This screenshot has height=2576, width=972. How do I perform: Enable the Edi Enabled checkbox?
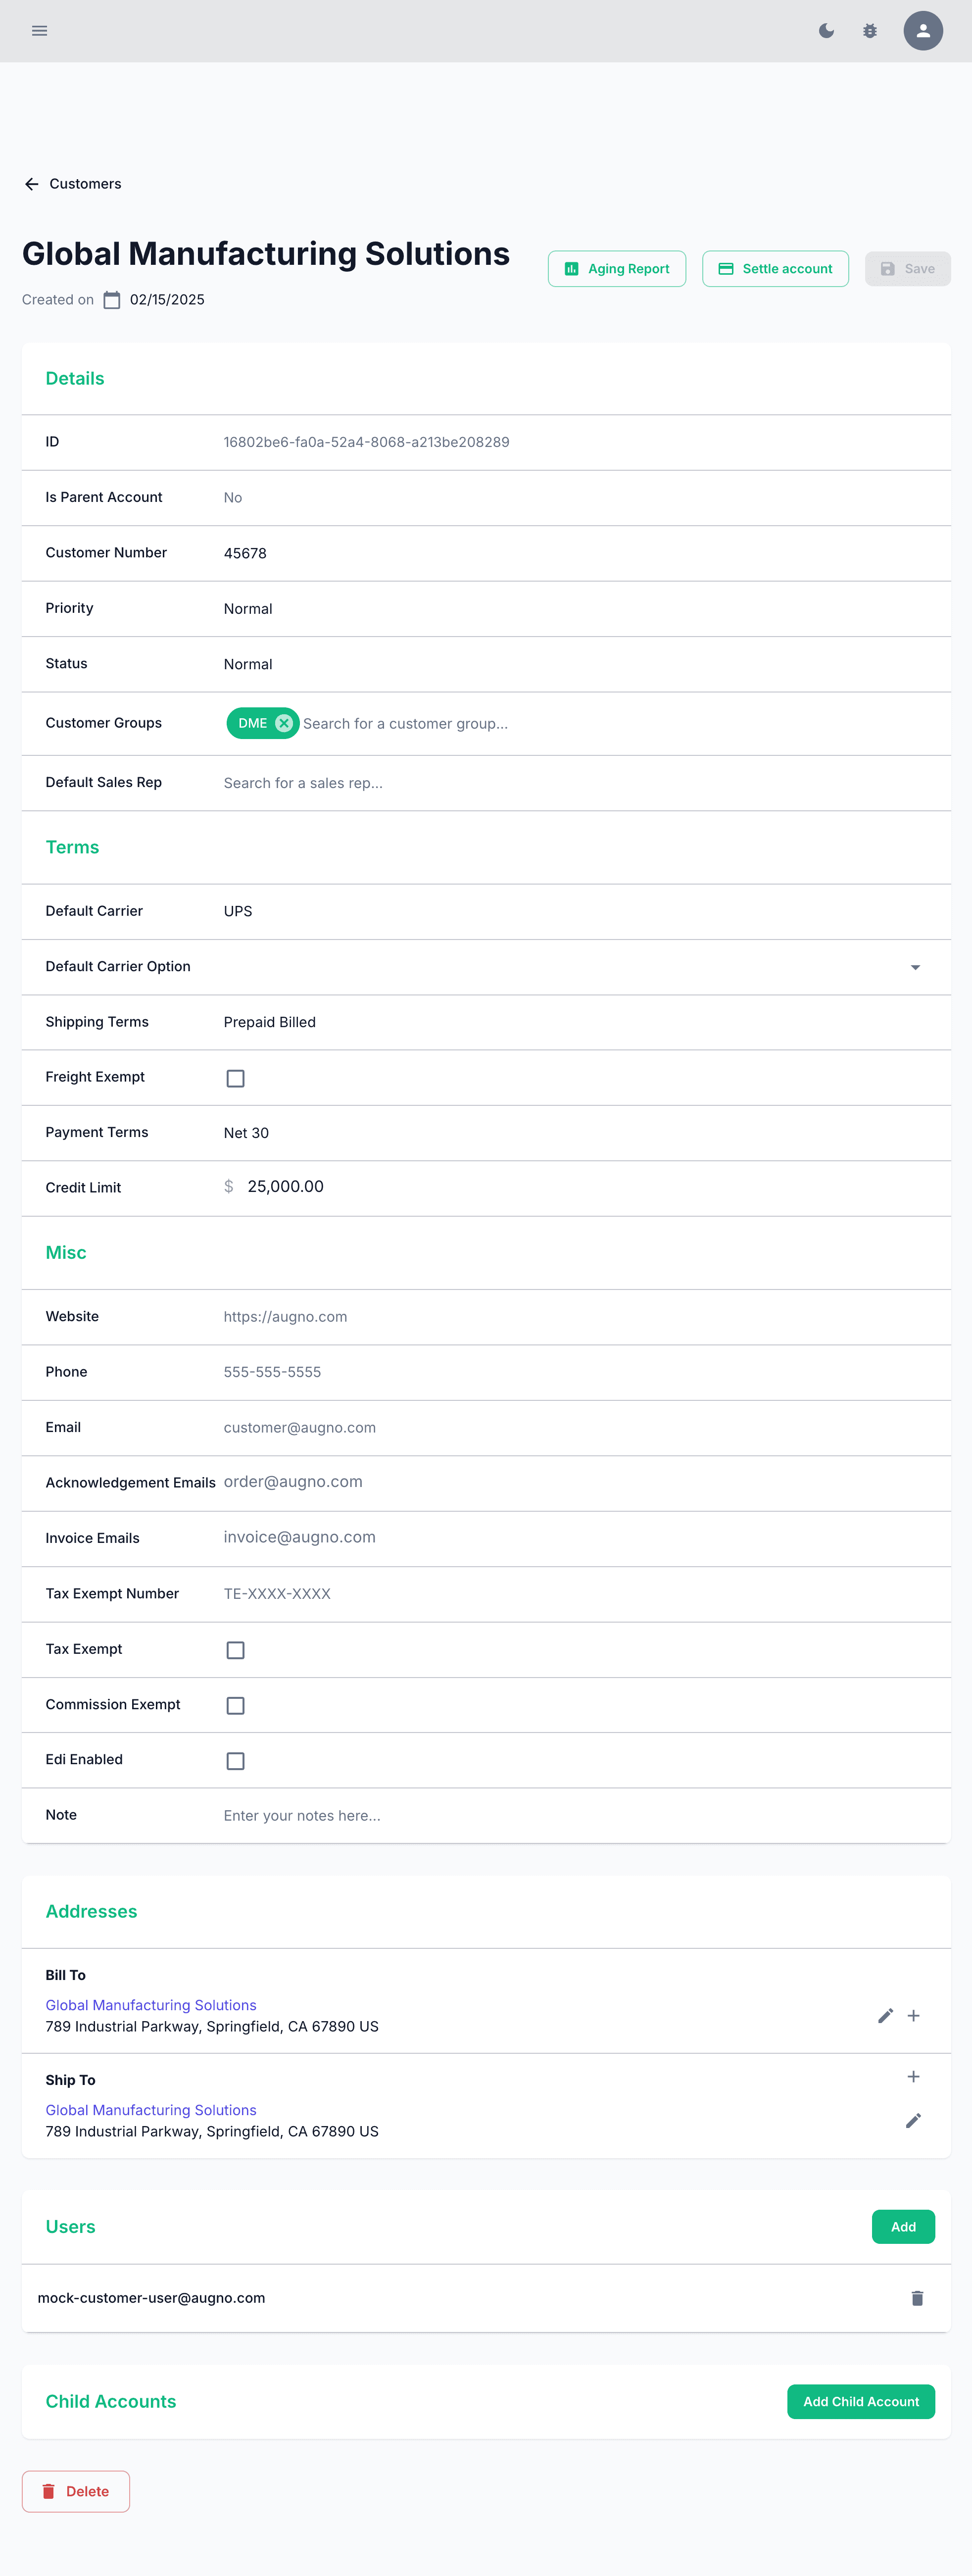coord(235,1761)
